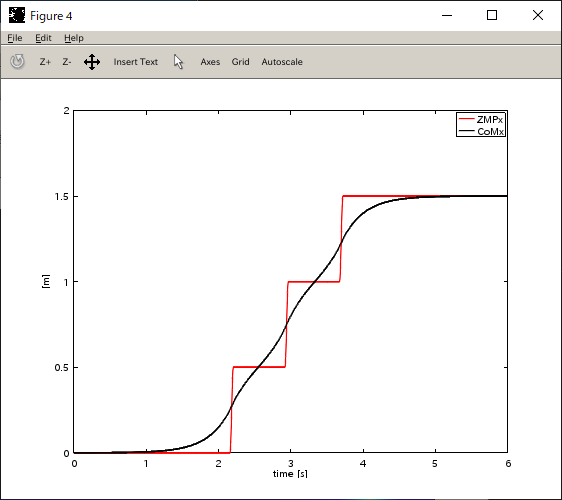562x500 pixels.
Task: Click the Autoscale button
Action: tap(282, 62)
